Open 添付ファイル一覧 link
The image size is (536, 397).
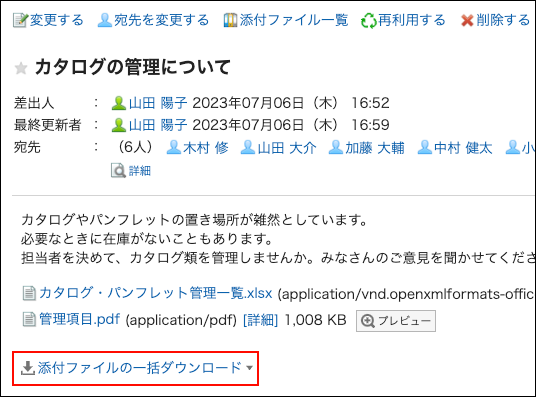(x=294, y=20)
